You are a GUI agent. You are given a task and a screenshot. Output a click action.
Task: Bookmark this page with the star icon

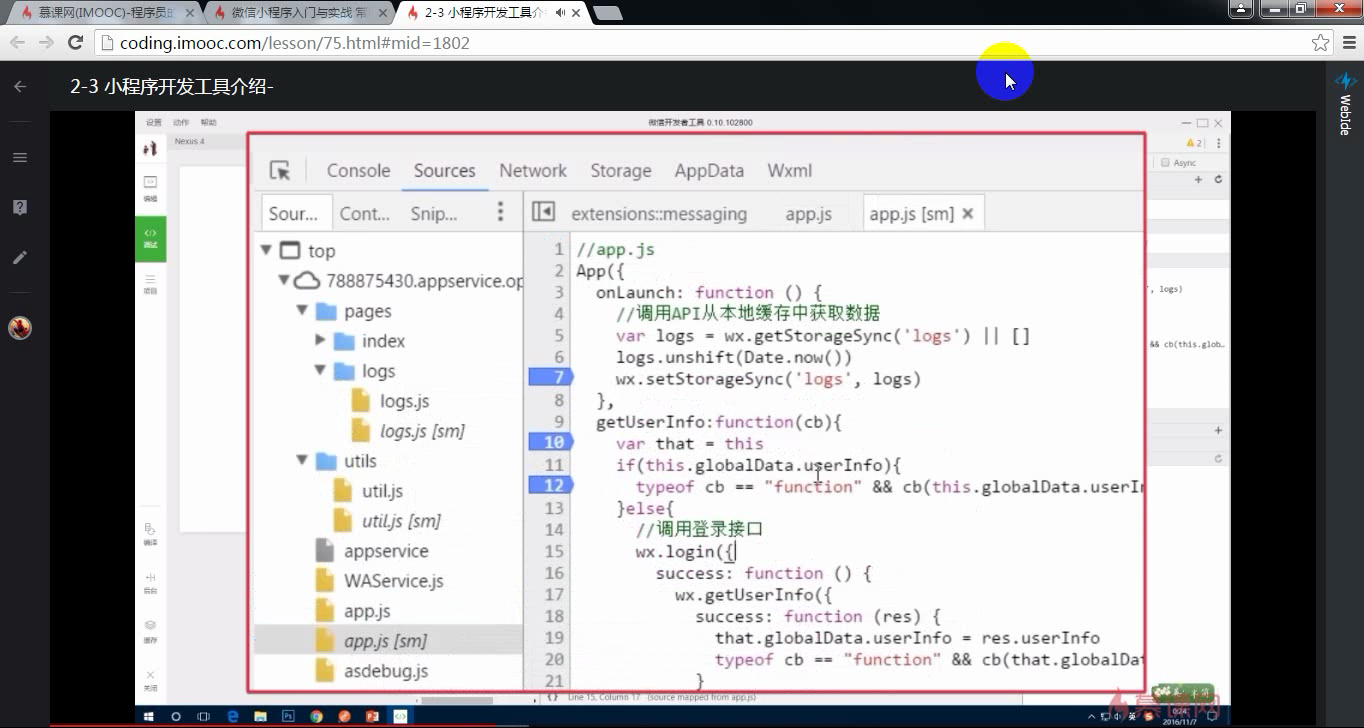pos(1321,43)
